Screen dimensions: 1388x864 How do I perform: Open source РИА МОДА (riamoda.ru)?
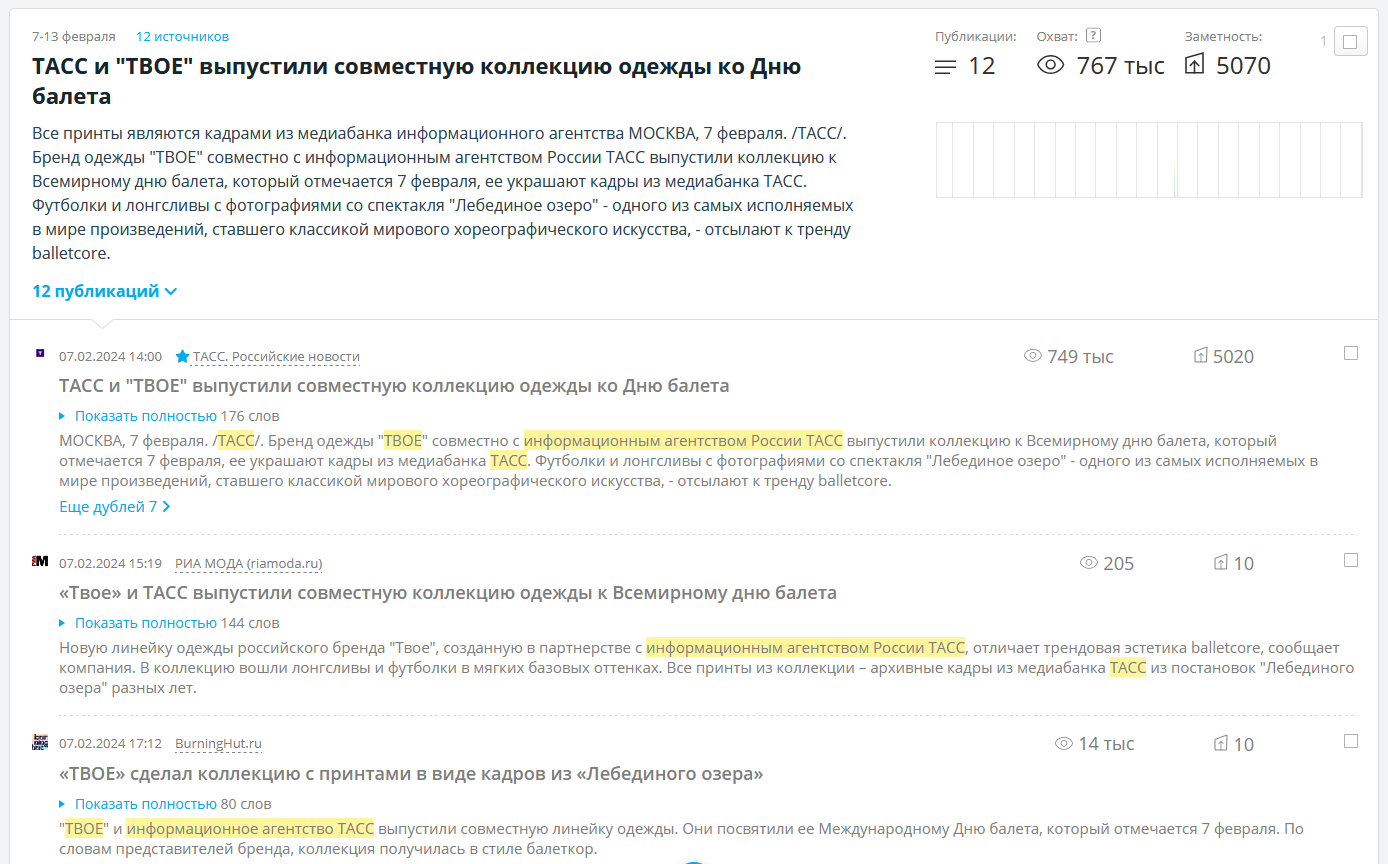pos(249,564)
